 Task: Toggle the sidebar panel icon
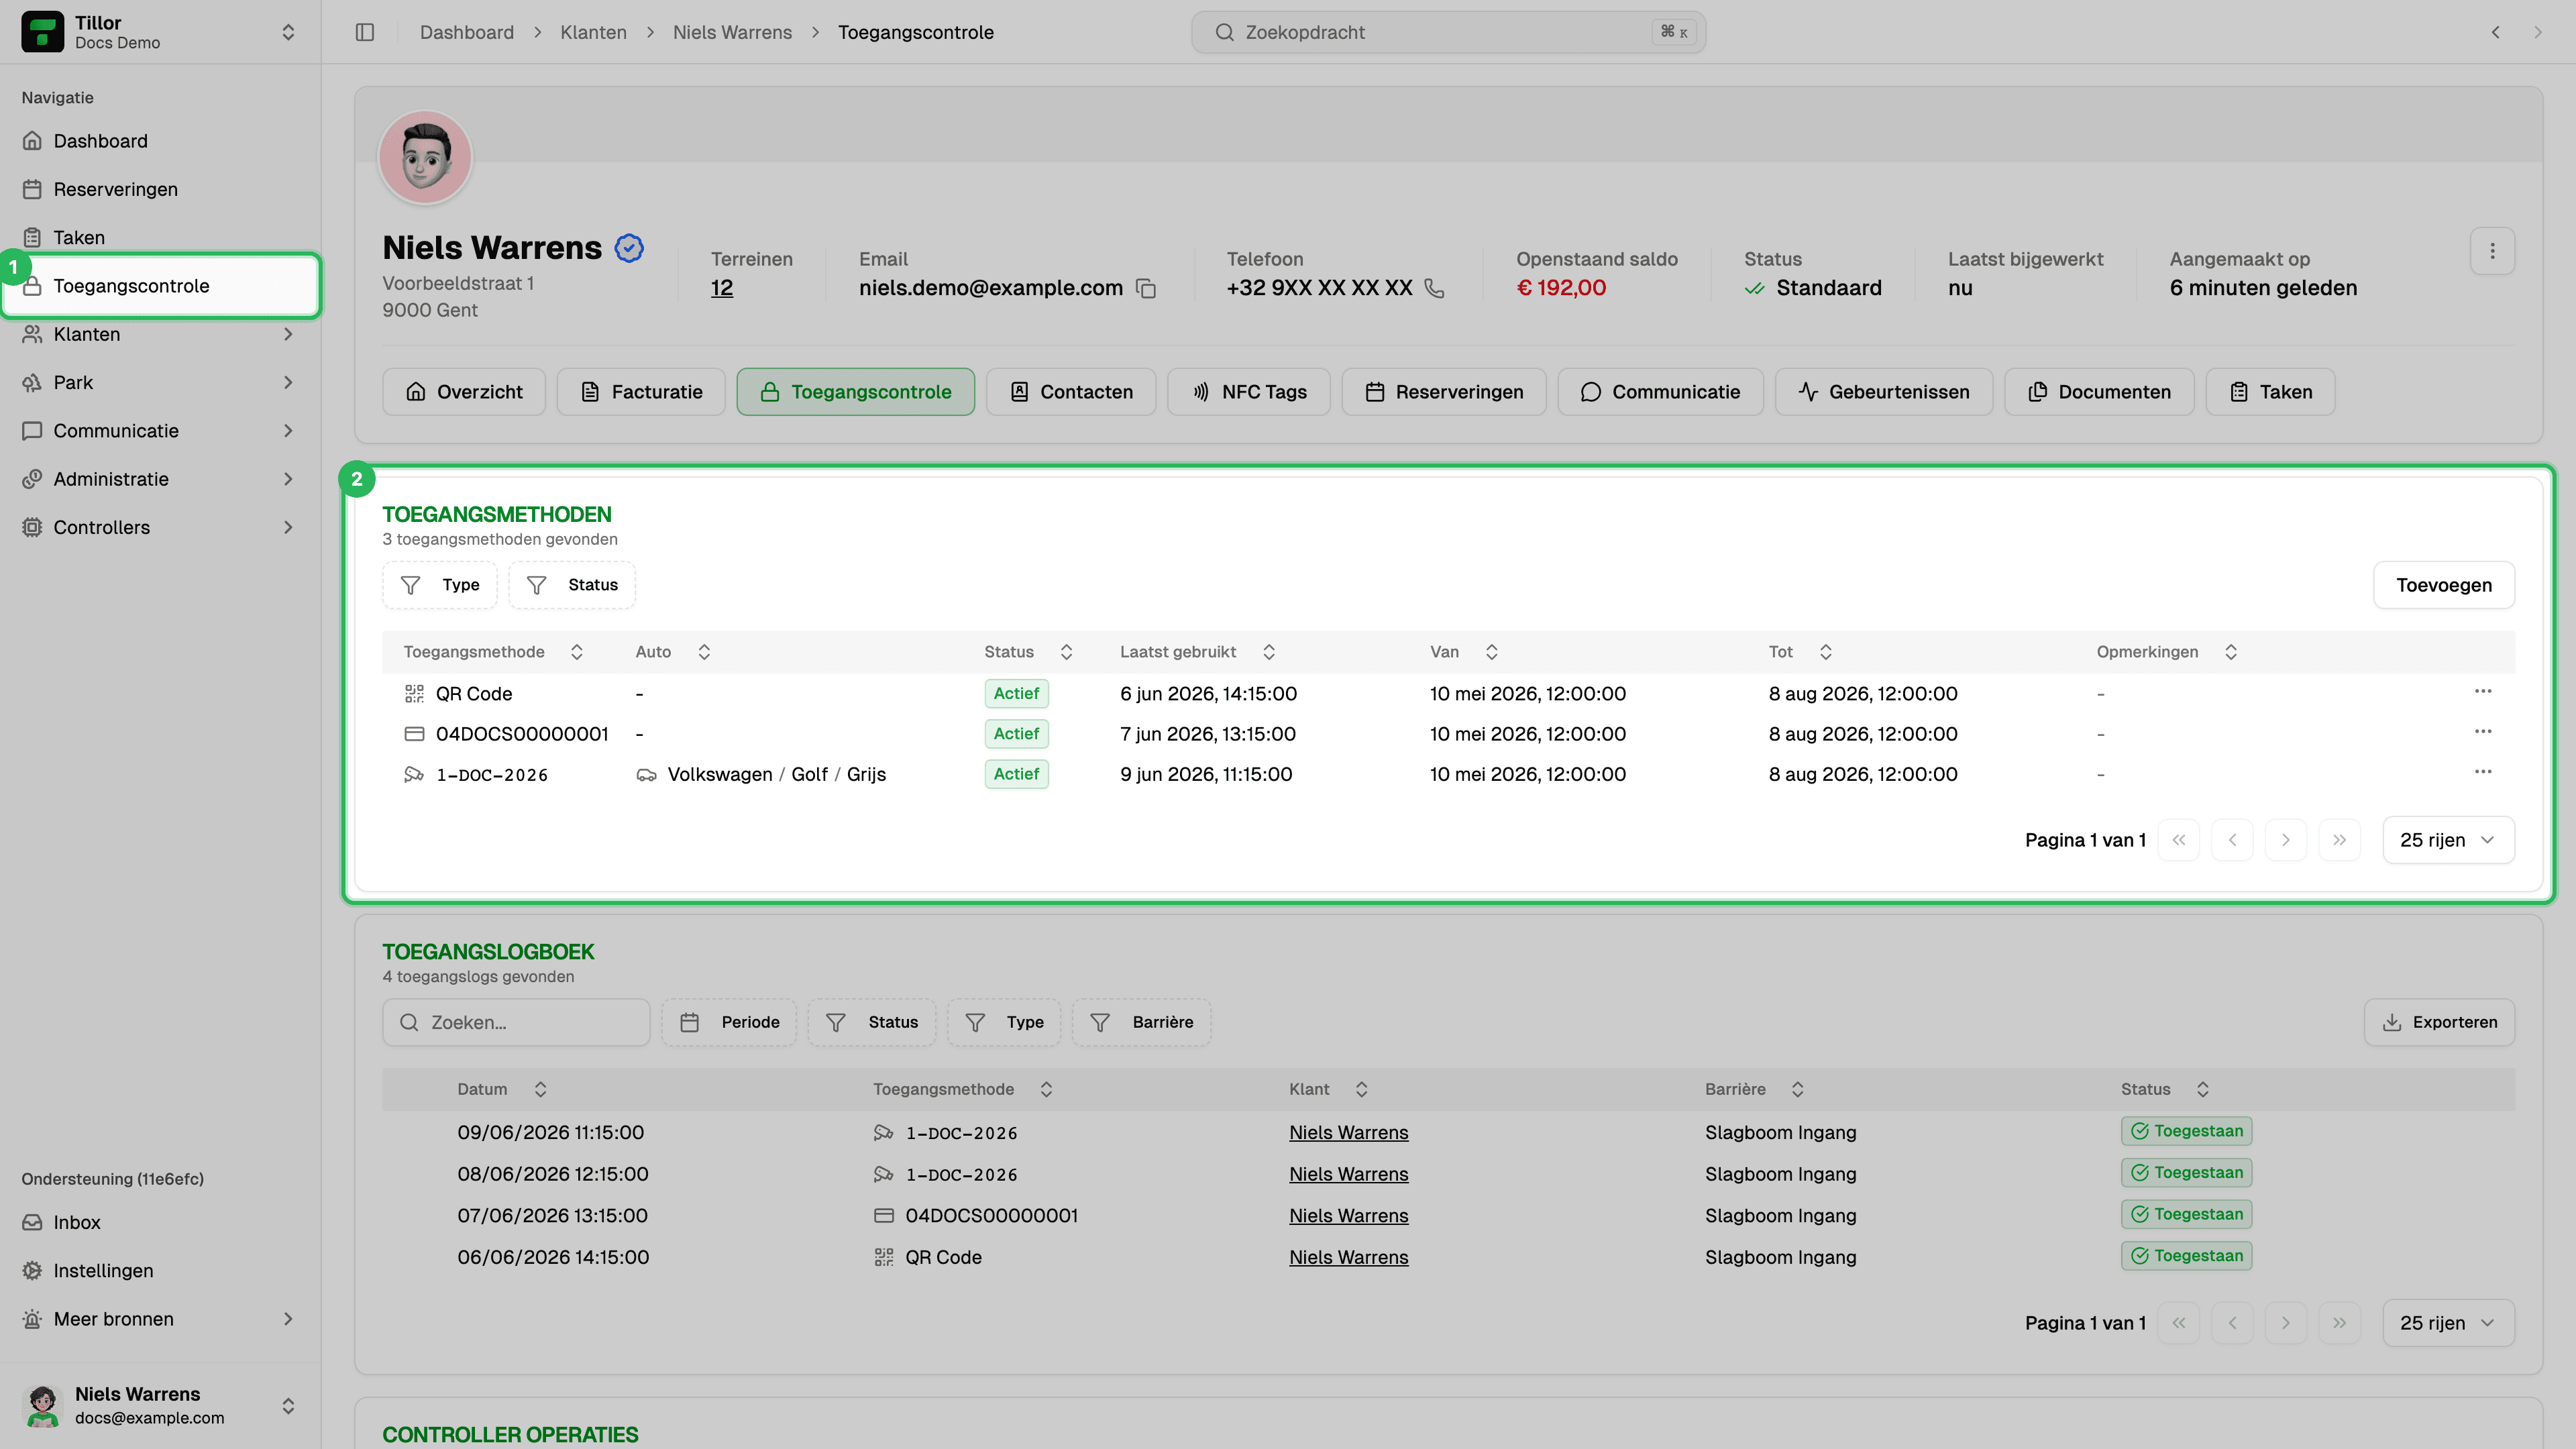click(365, 32)
